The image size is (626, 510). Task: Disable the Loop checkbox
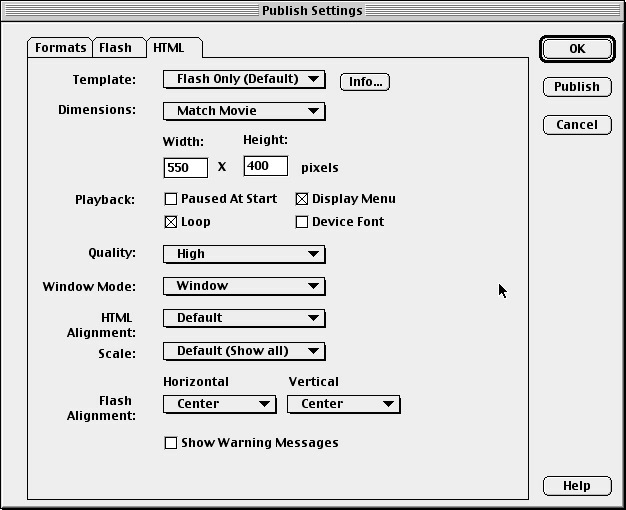click(171, 222)
